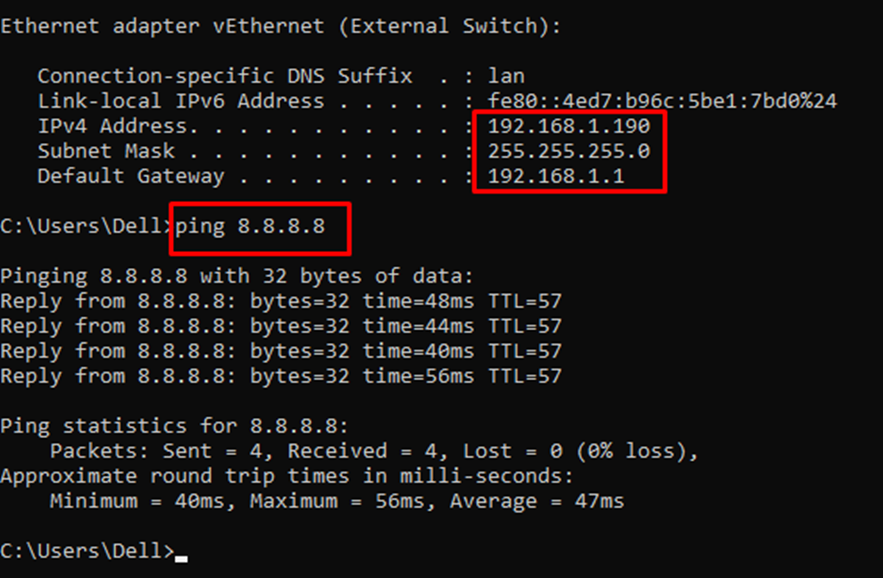Click the blinking cursor at the final prompt

181,558
